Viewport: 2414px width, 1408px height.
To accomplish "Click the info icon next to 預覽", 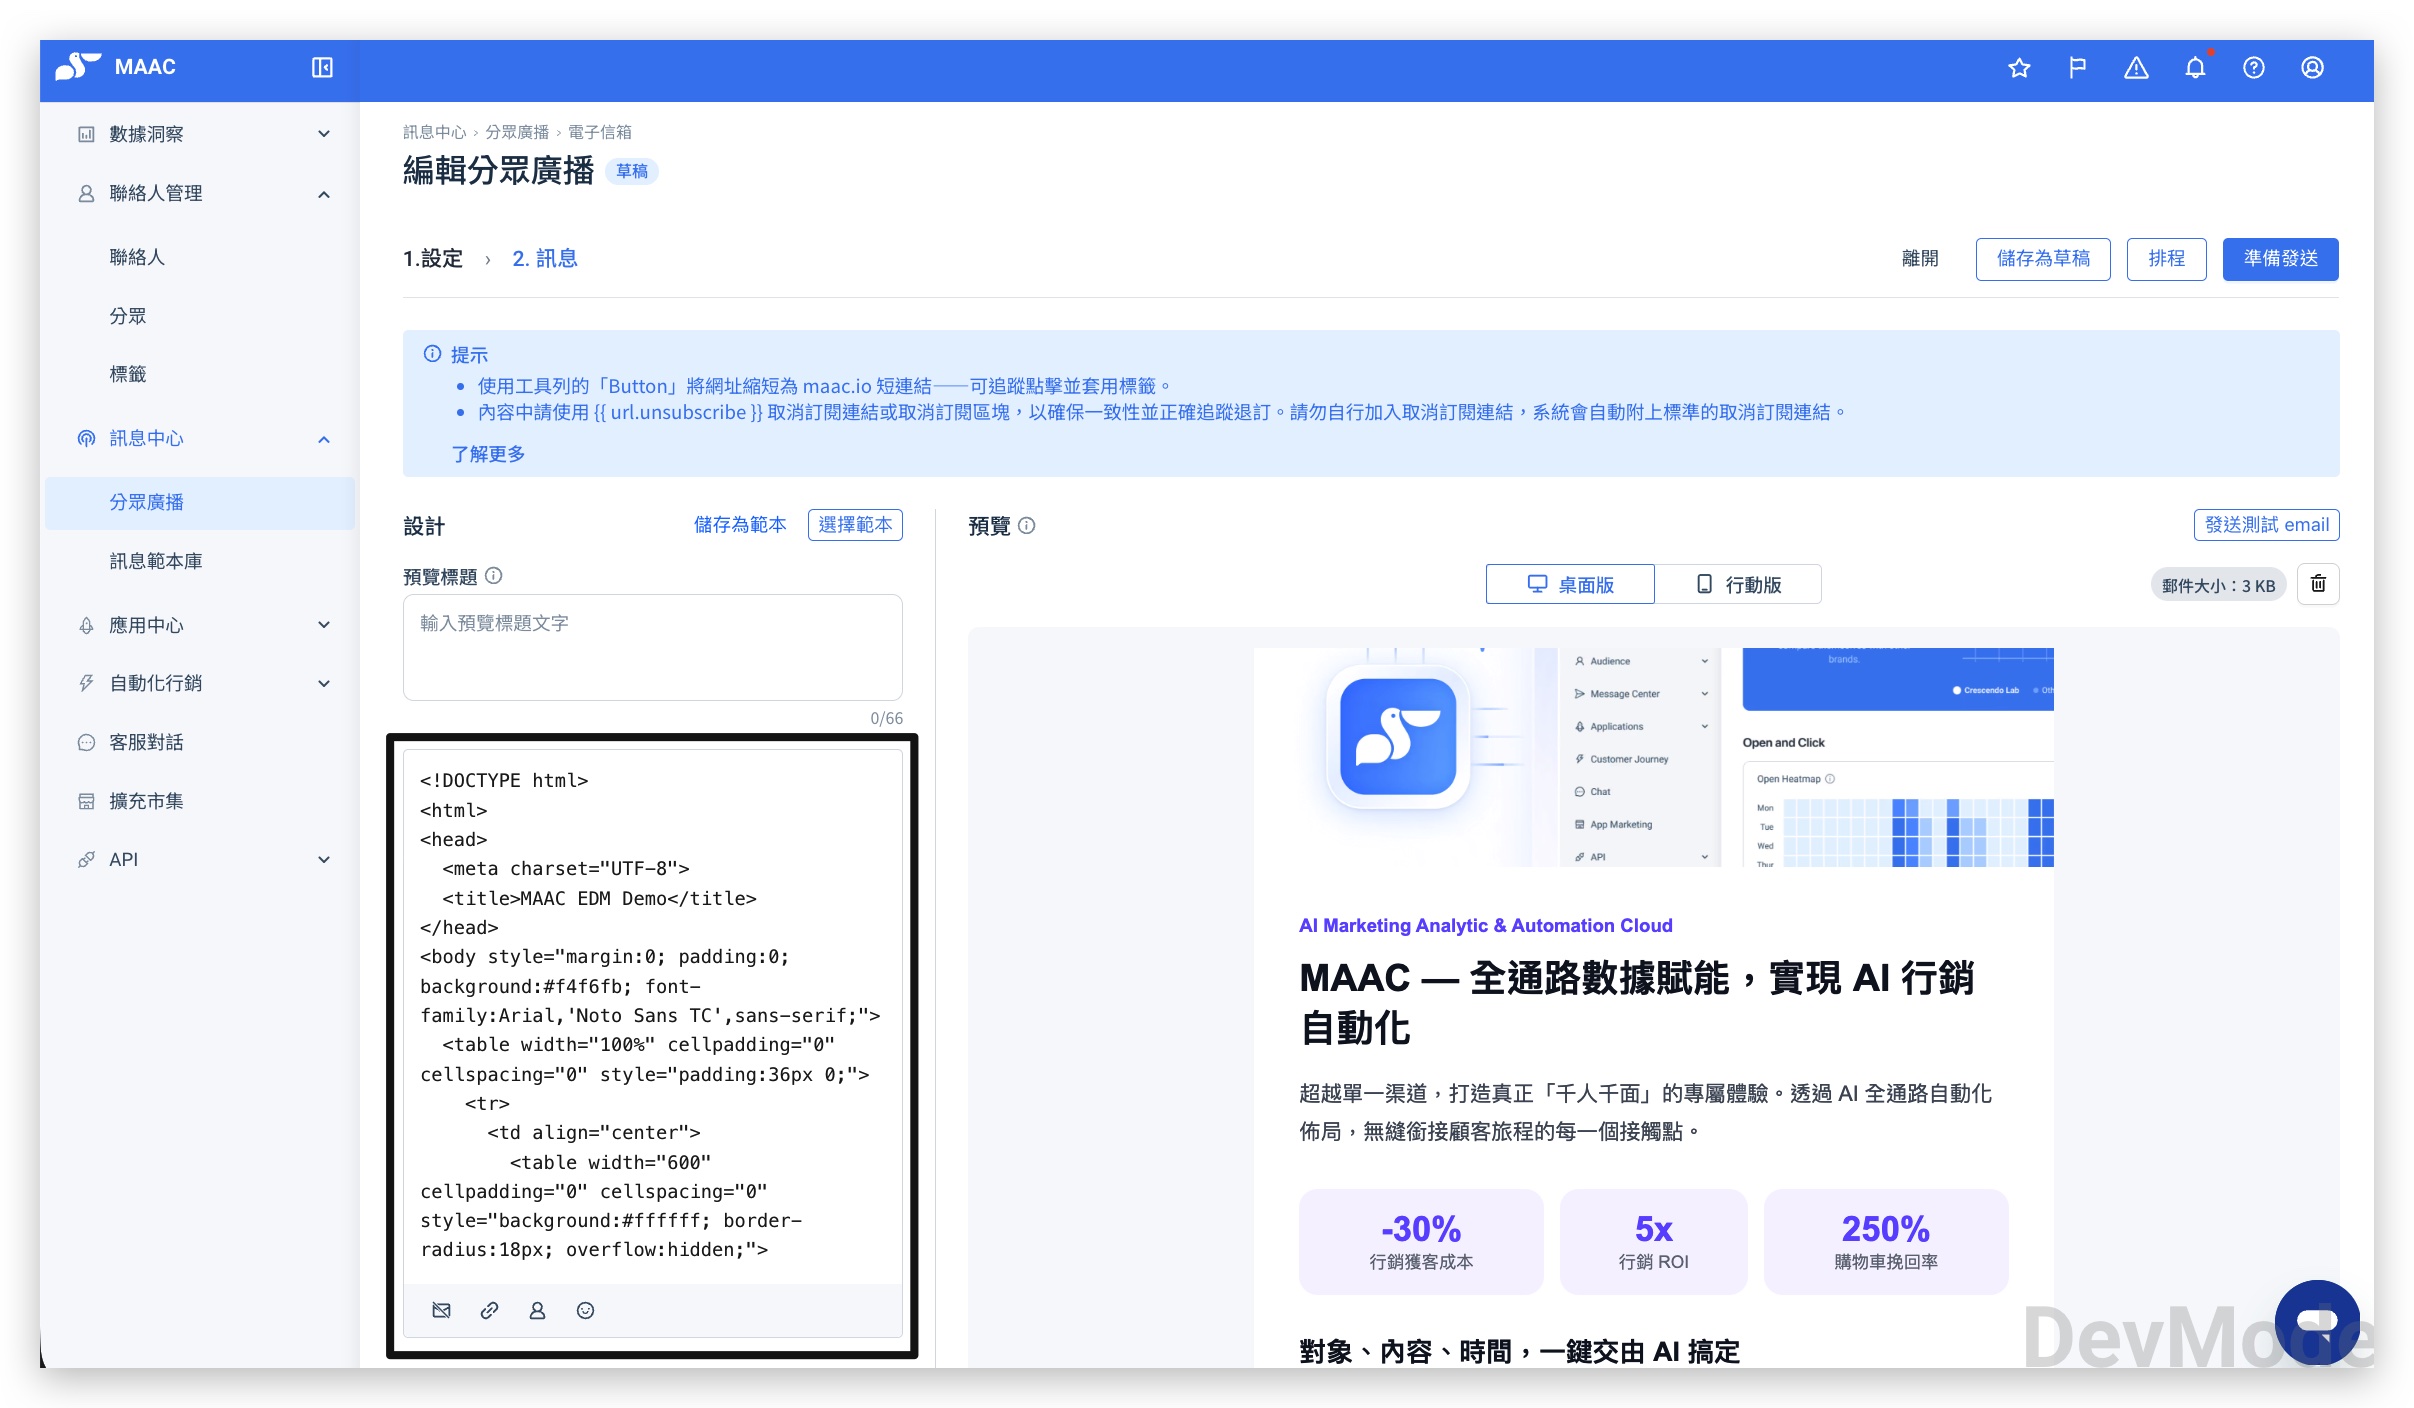I will point(1027,526).
